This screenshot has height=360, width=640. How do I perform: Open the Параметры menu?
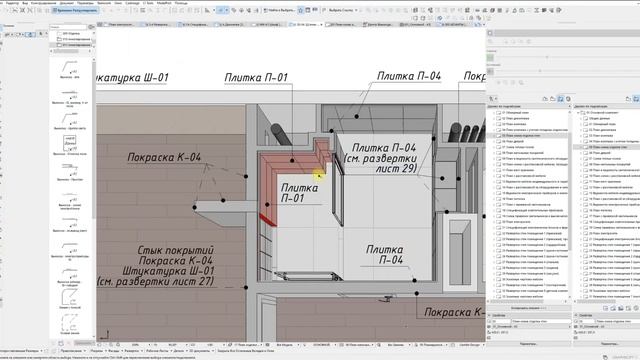[x=85, y=3]
